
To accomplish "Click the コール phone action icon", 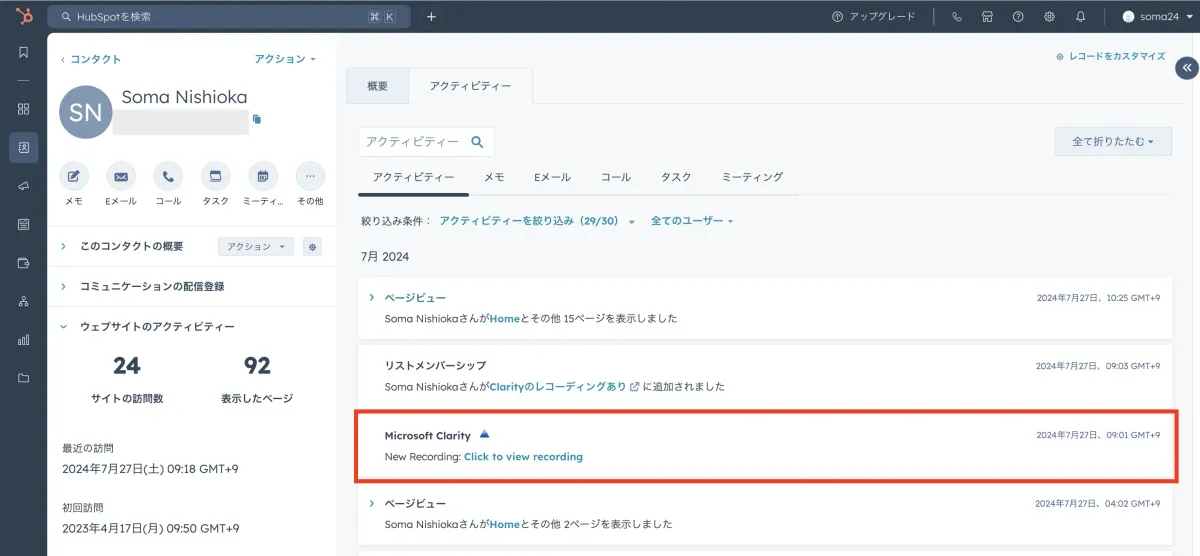I will tap(168, 176).
